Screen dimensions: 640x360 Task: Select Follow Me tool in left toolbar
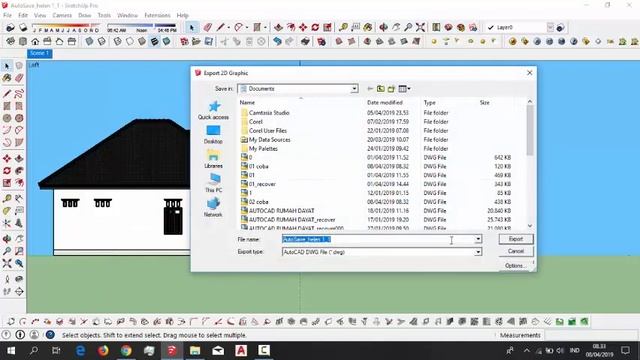click(x=19, y=171)
